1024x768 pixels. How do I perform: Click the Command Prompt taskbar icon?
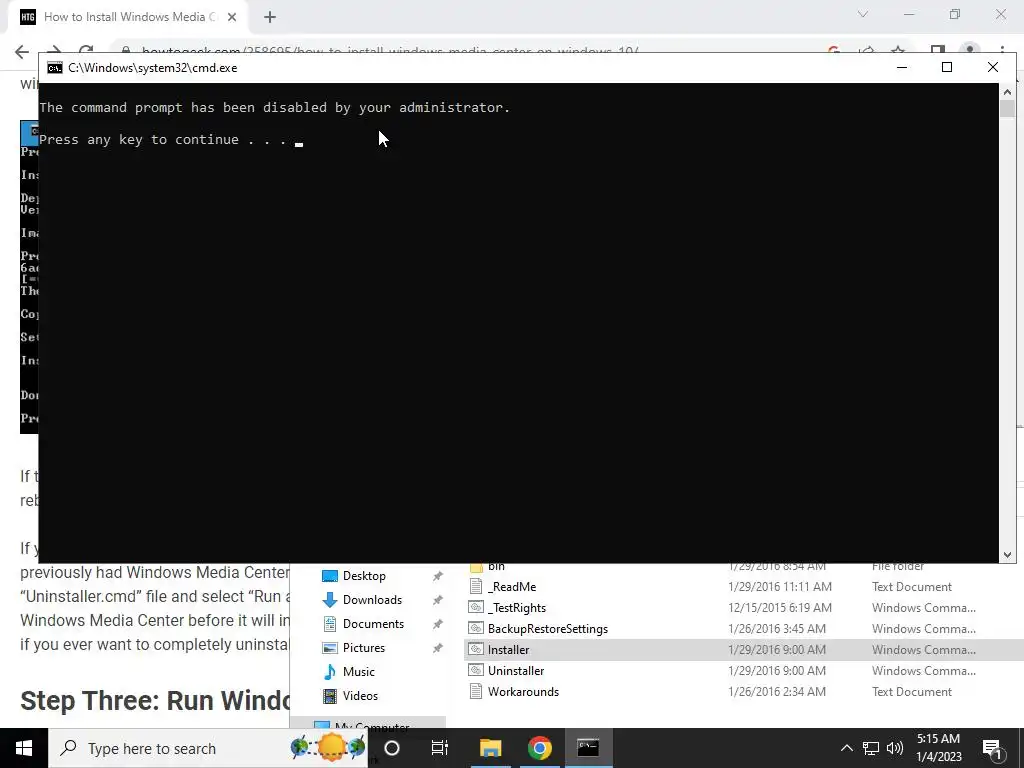(588, 748)
